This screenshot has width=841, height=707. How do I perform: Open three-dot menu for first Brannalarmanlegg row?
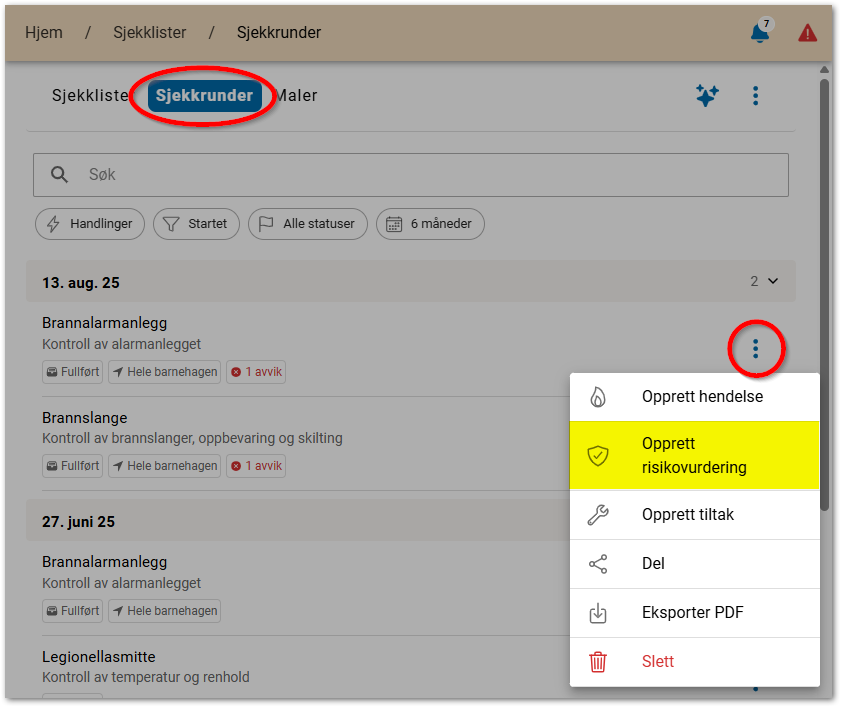pyautogui.click(x=755, y=348)
